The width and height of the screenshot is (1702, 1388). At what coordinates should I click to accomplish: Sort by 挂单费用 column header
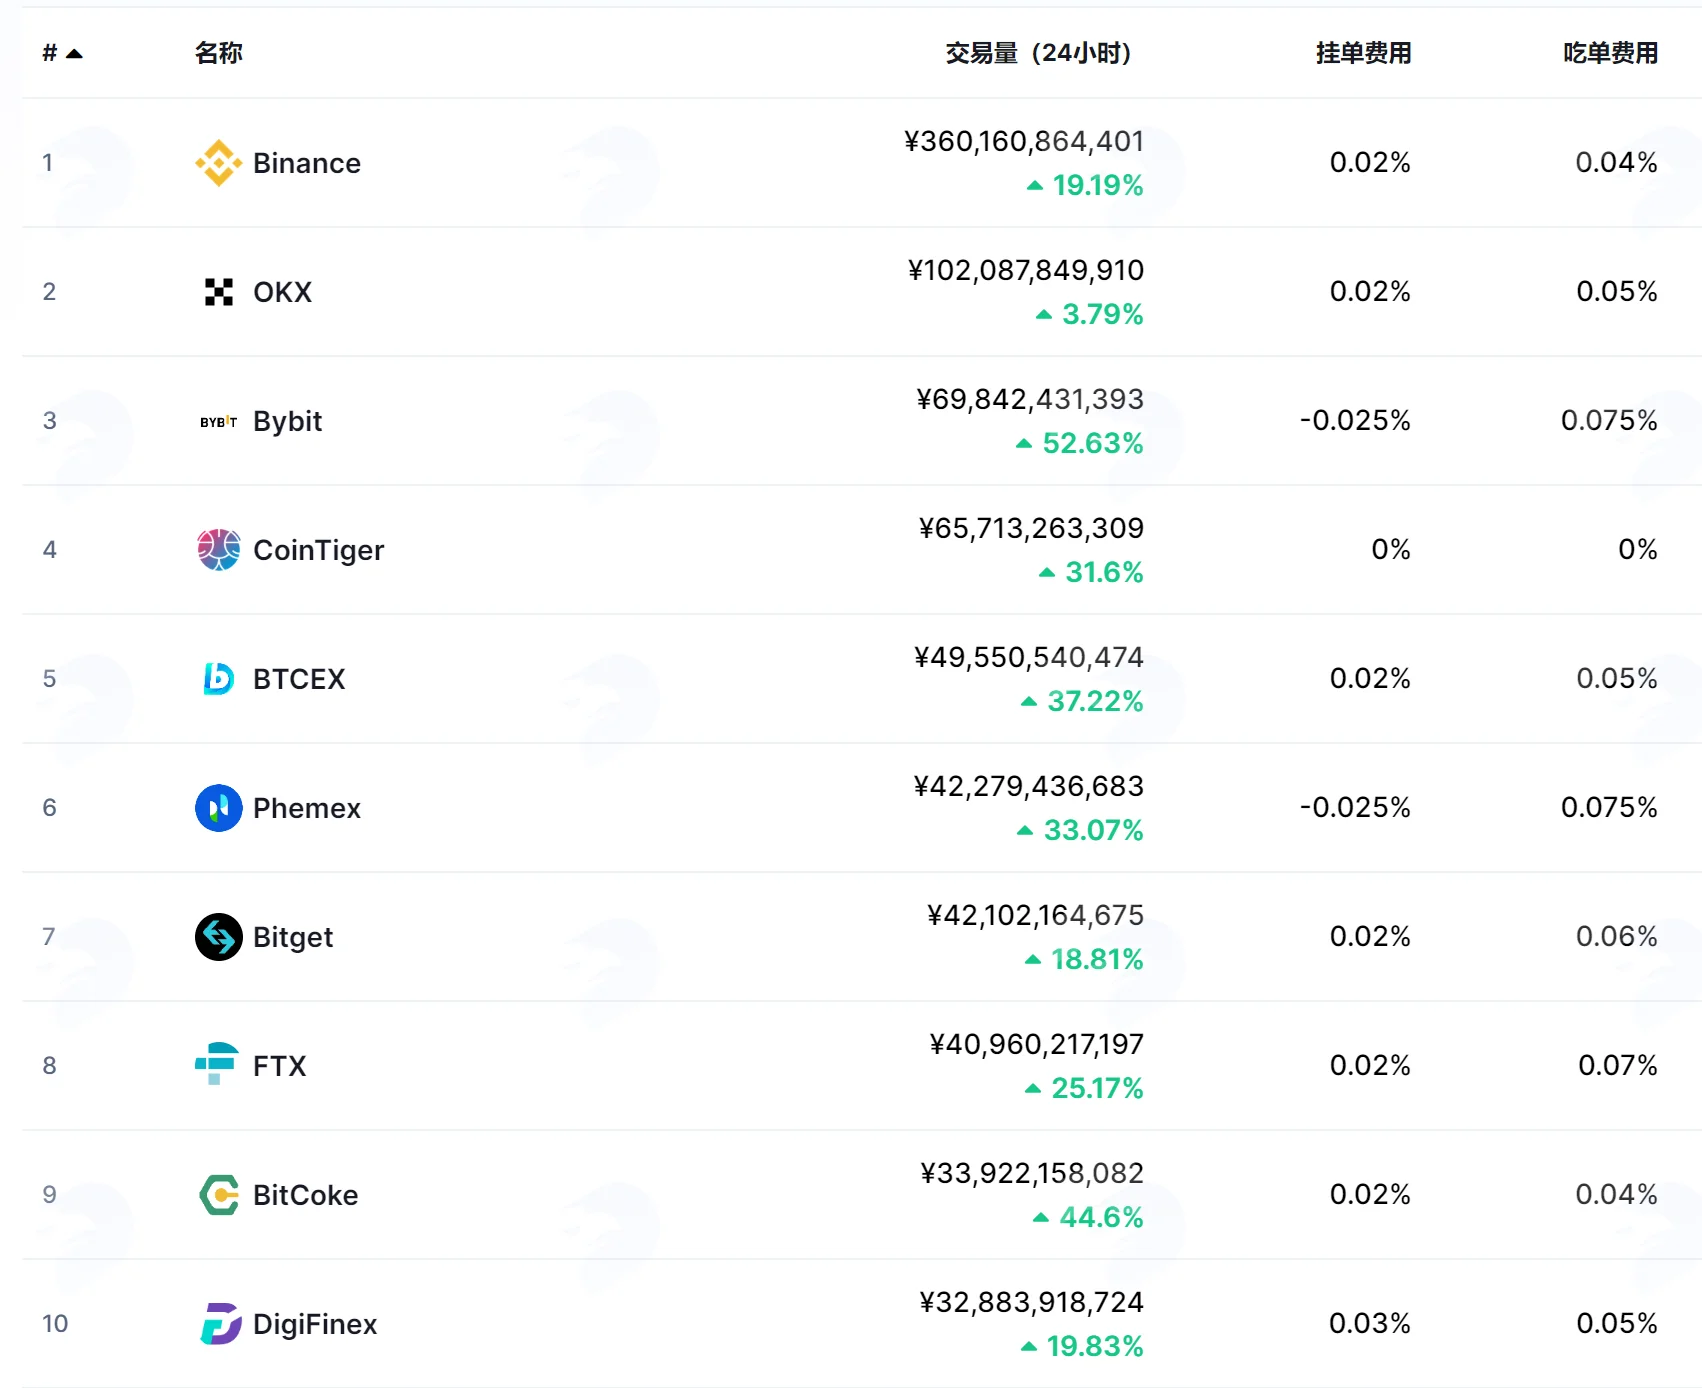[1363, 53]
